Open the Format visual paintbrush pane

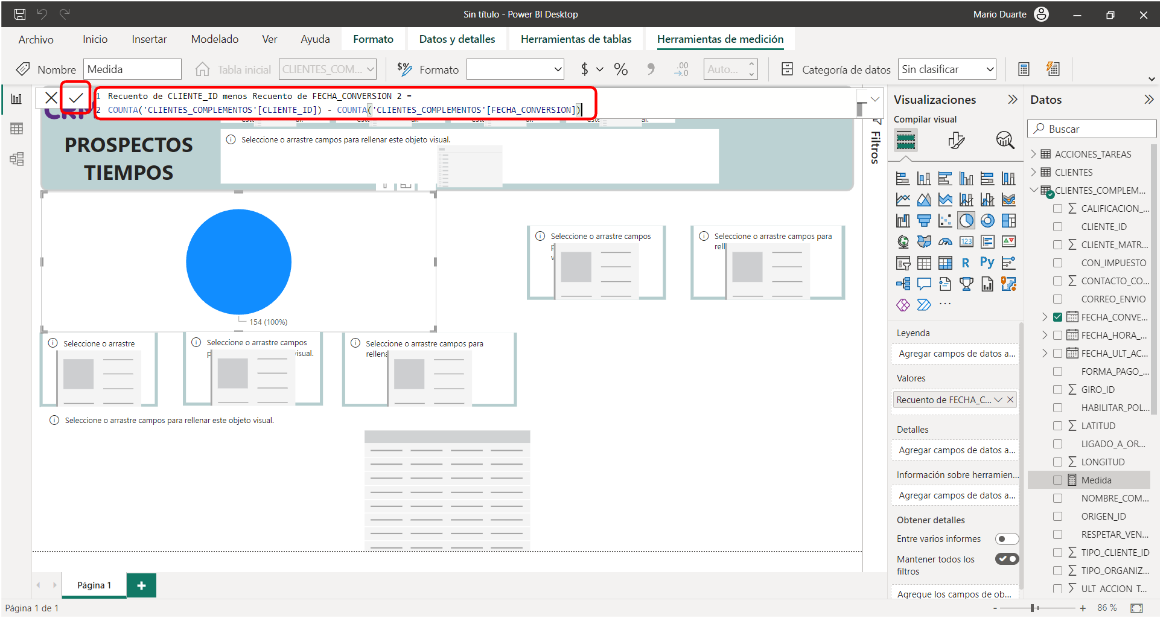[x=956, y=140]
